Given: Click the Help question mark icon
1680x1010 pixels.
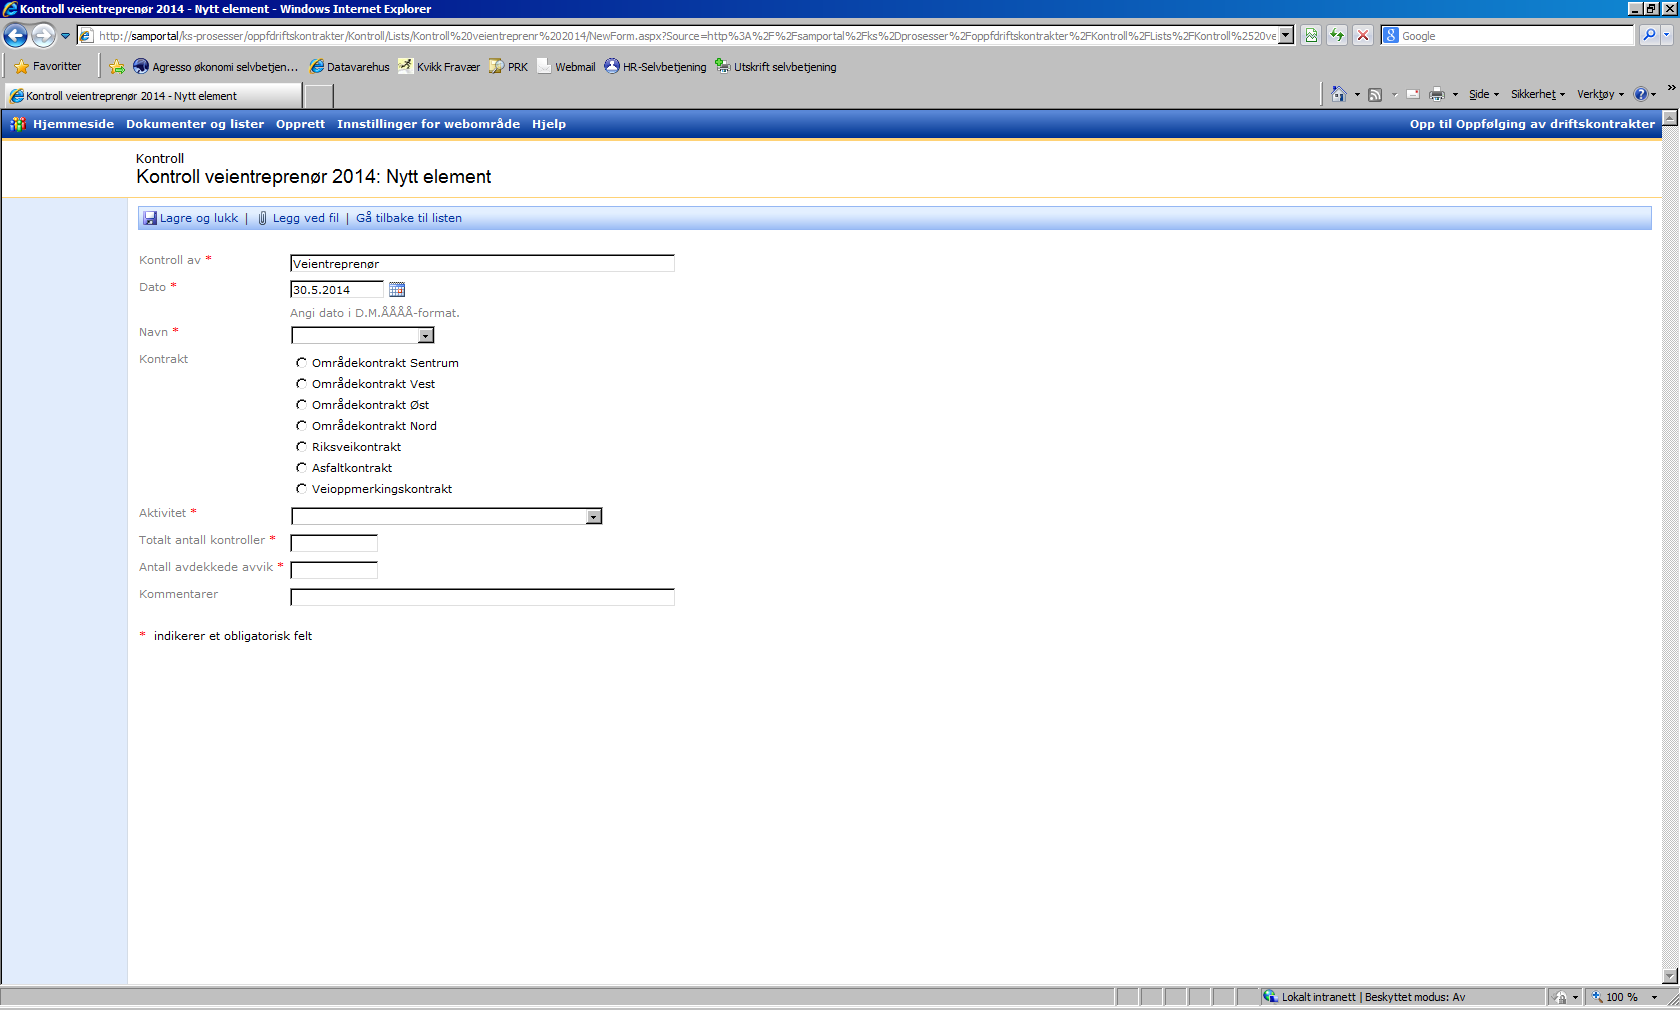Looking at the screenshot, I should [x=1641, y=94].
